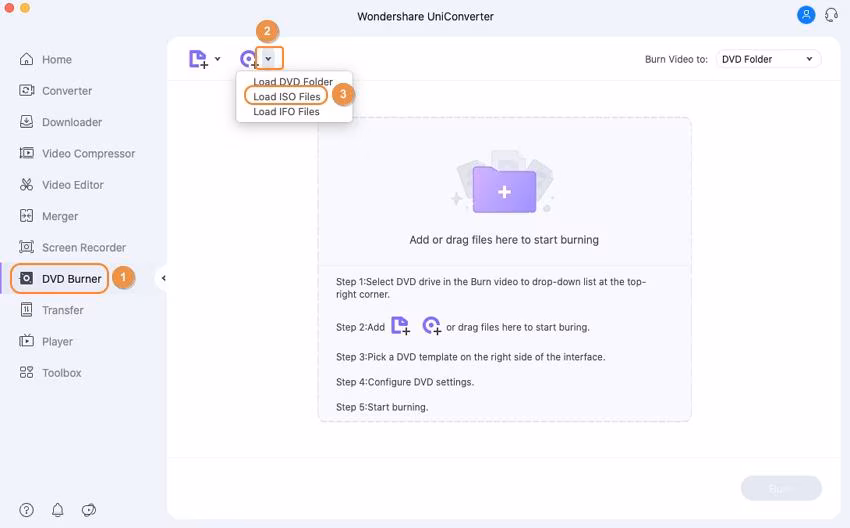
Task: Click 'Add or drag files here' text
Action: (504, 240)
